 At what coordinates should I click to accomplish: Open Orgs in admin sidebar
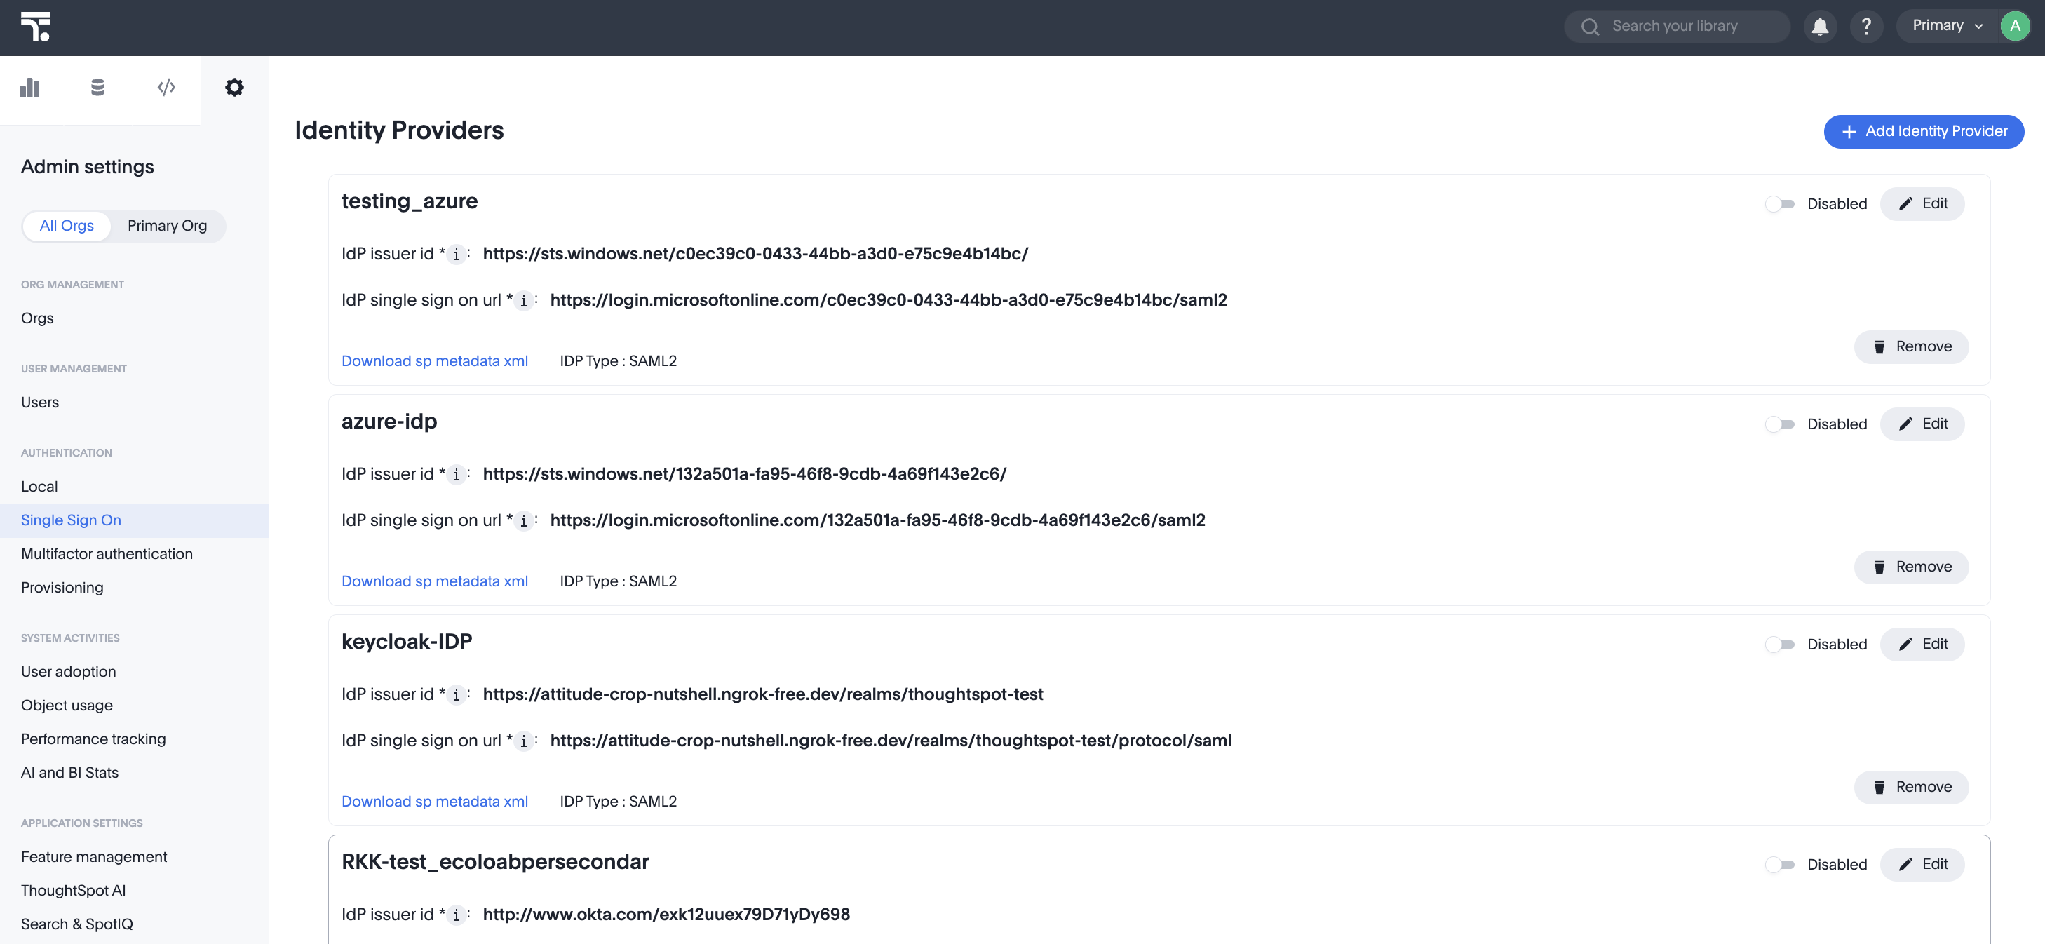pos(37,318)
